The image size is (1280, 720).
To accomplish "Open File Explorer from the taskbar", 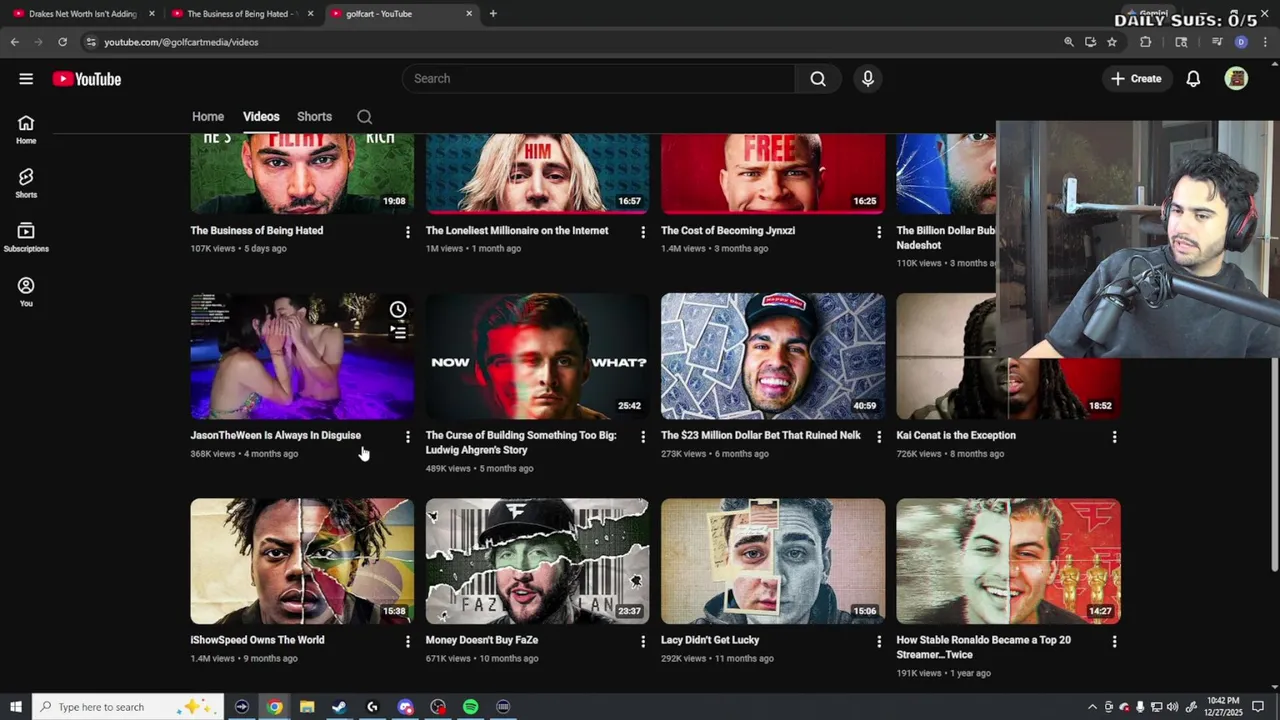I will coord(307,707).
